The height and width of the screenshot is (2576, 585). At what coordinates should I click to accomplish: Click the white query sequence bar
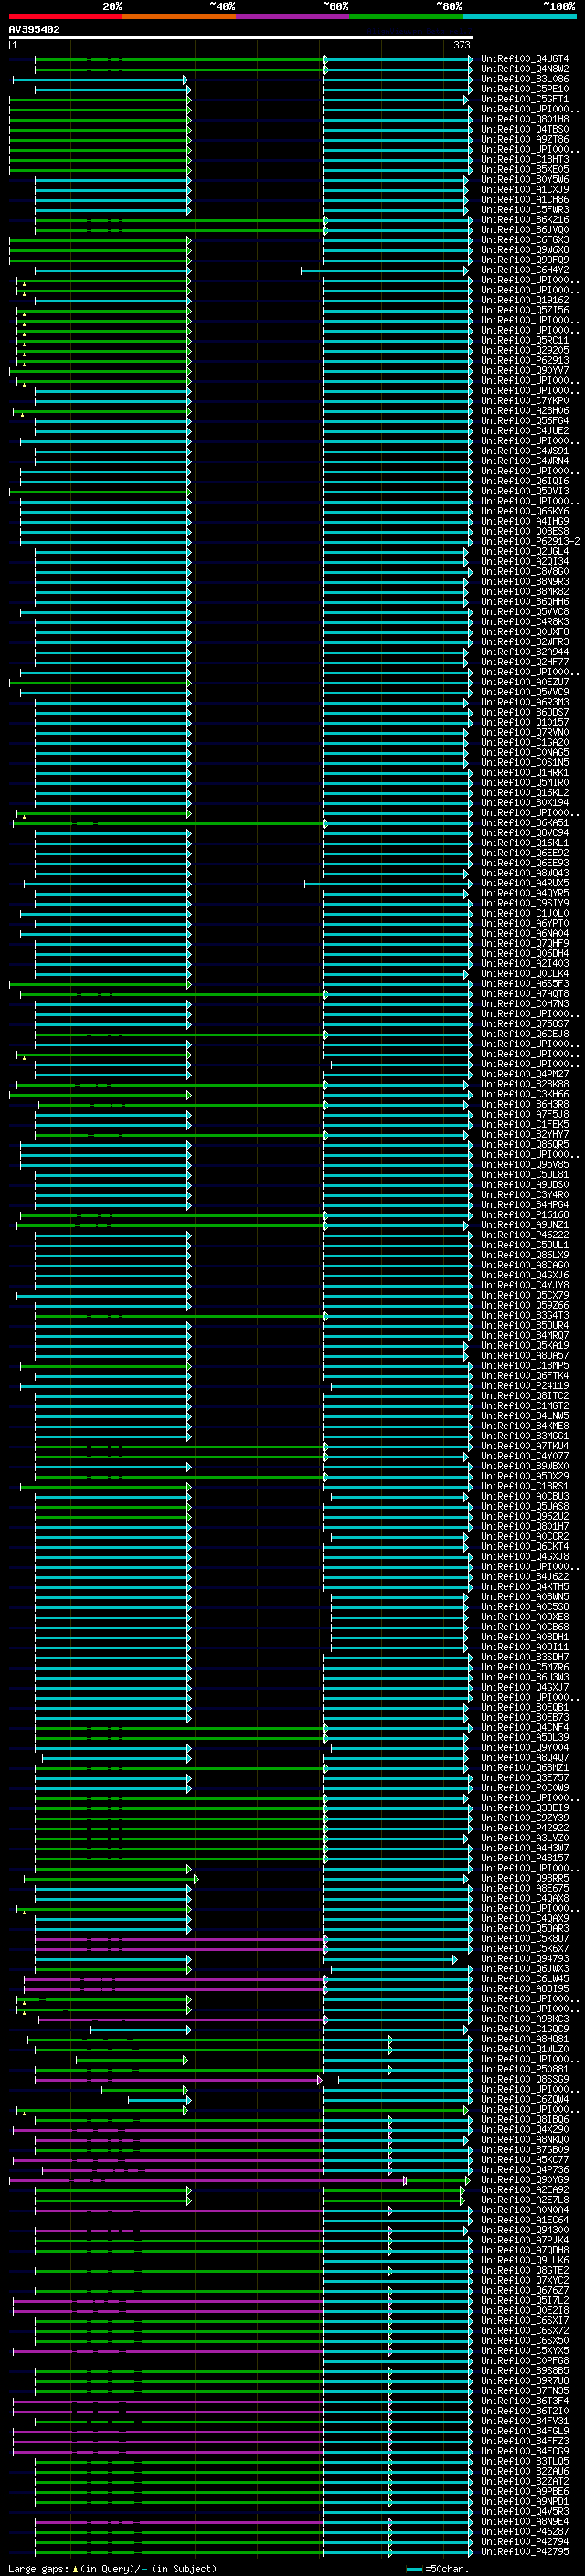tap(241, 37)
